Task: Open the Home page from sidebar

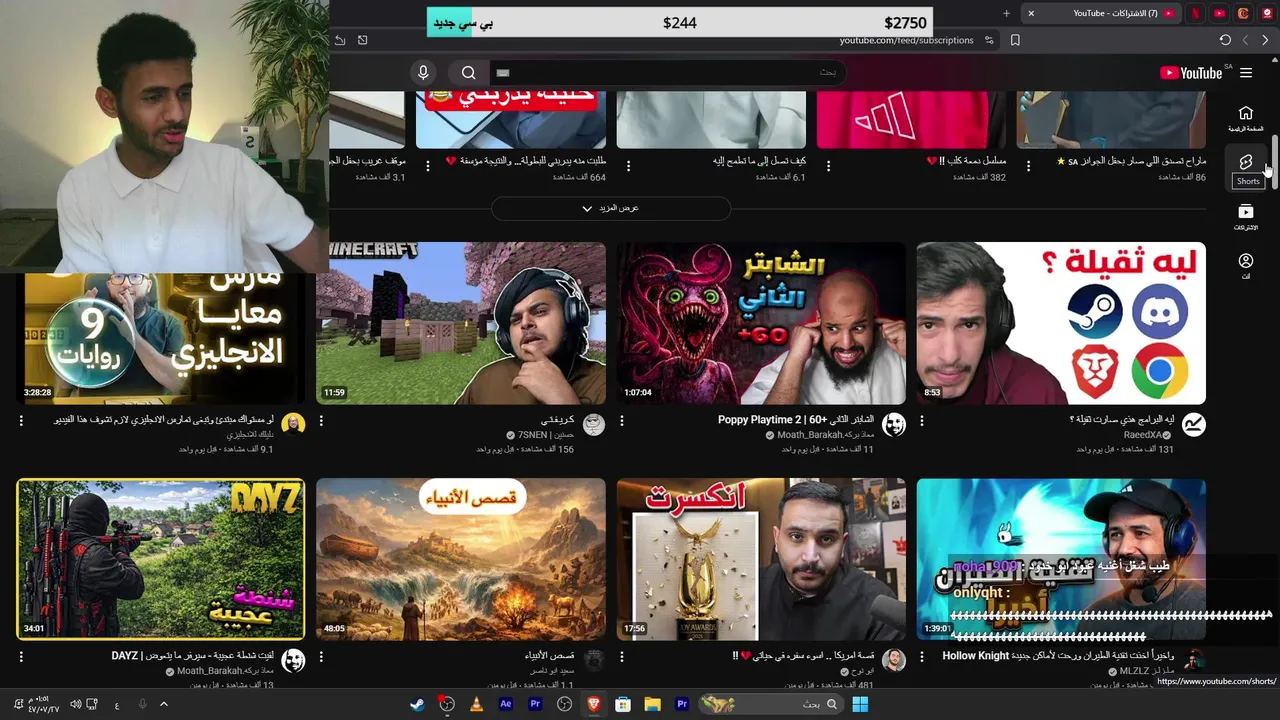Action: [1246, 118]
